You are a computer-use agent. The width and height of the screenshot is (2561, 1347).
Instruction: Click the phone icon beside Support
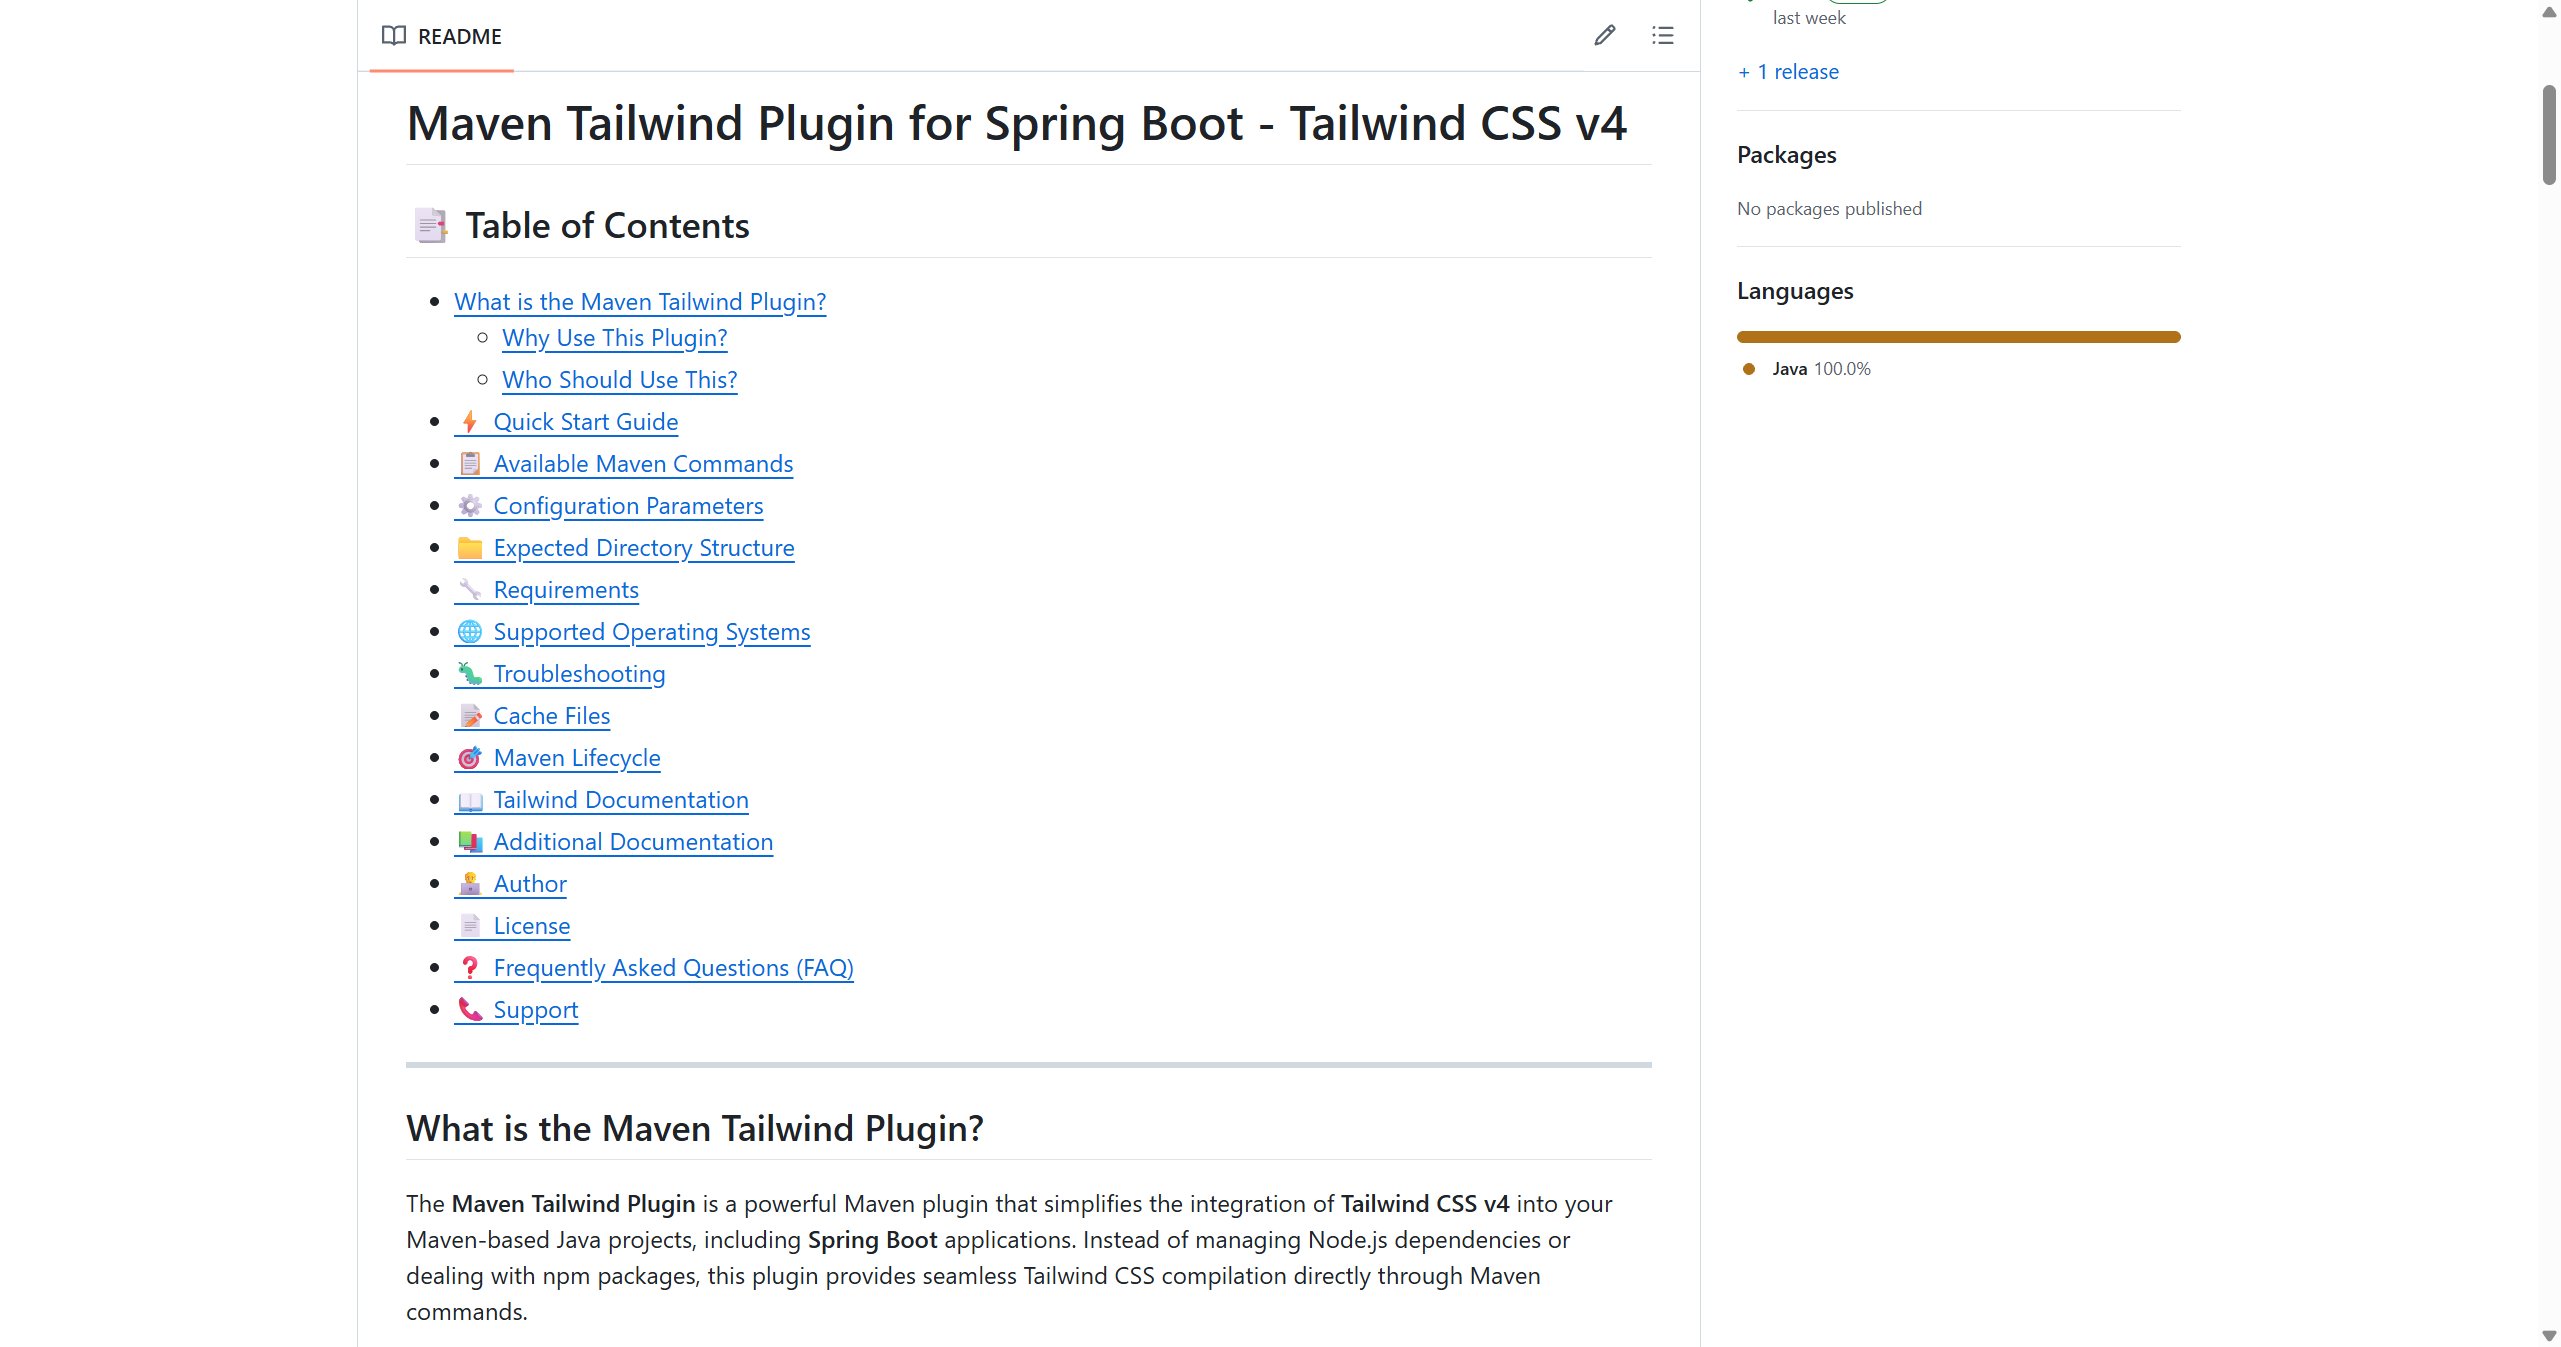pos(469,1009)
